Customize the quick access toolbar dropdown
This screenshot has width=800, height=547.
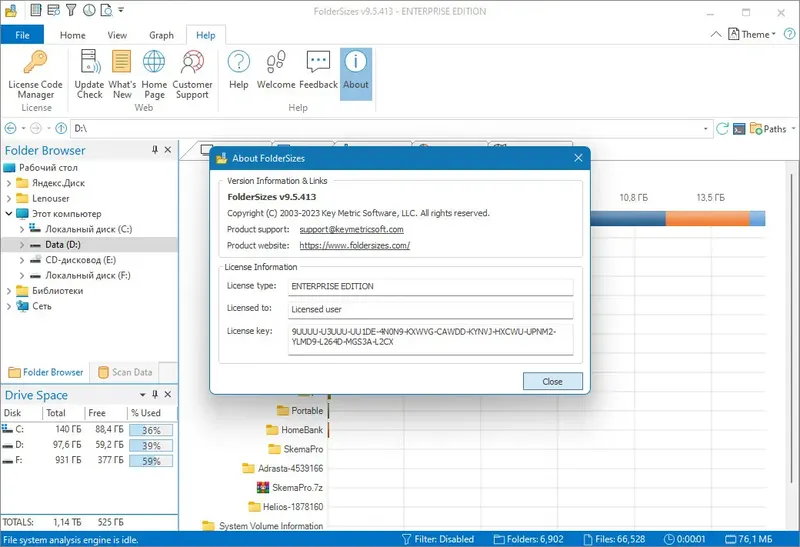[121, 10]
